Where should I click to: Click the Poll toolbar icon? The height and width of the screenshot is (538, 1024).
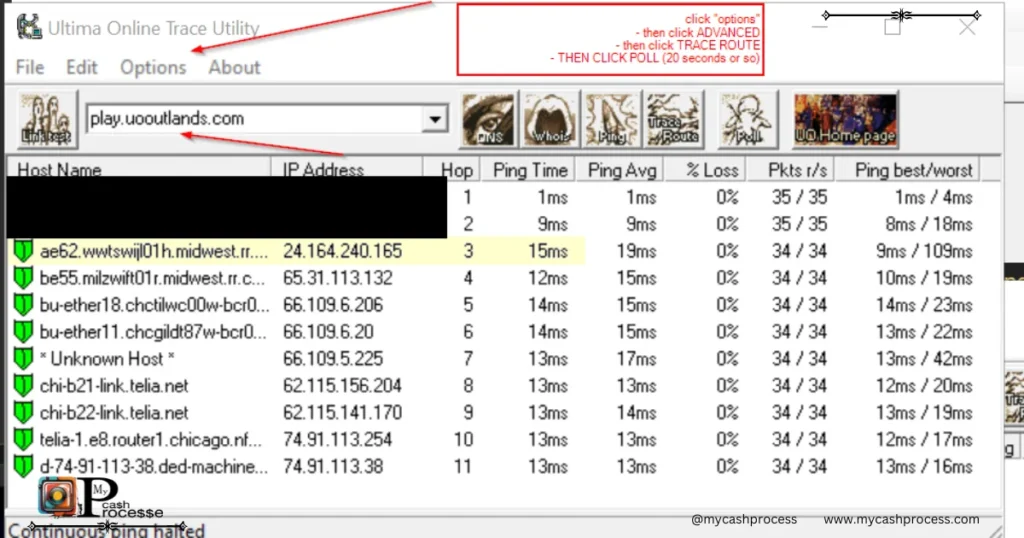[746, 119]
